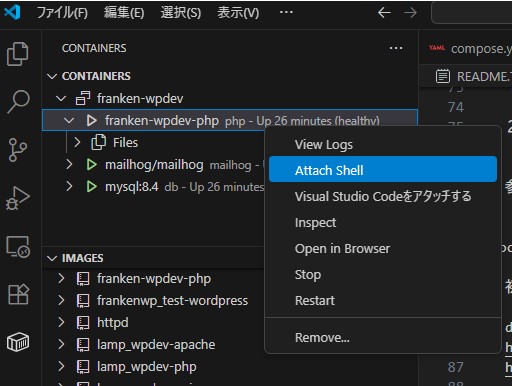The width and height of the screenshot is (512, 386).
Task: Click the command center search box
Action: (x=472, y=13)
